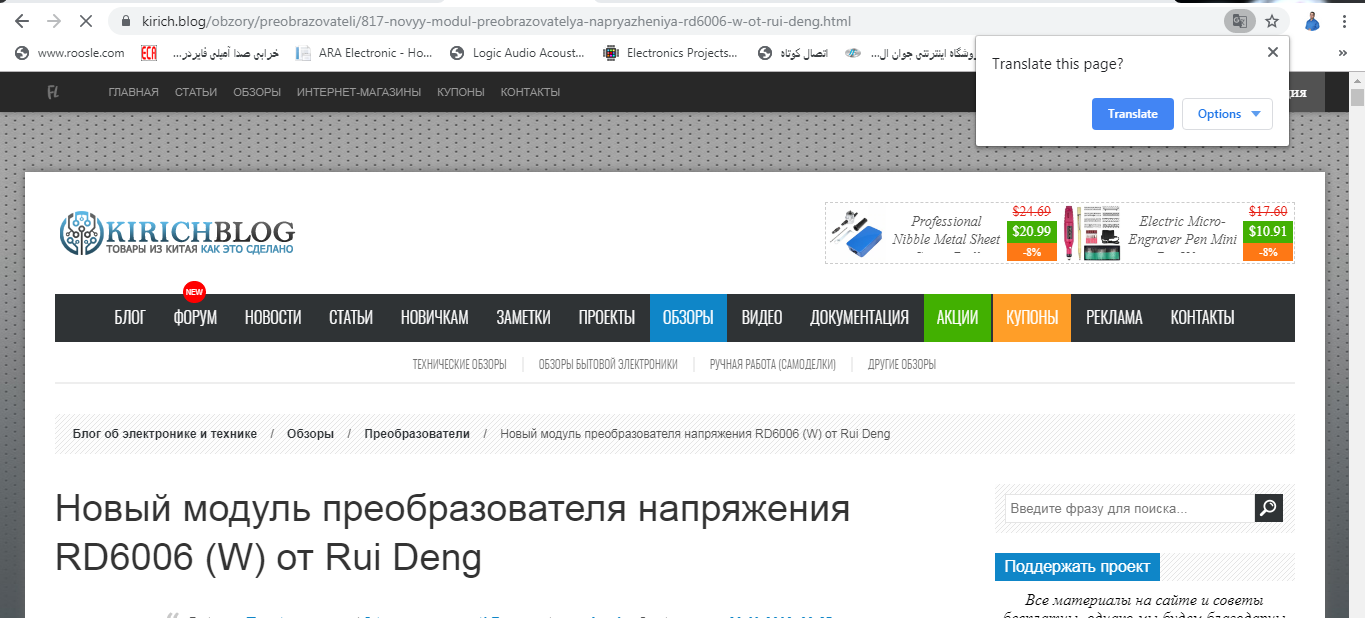The height and width of the screenshot is (618, 1365).
Task: Open the Nibble Metal Sheet ad thumbnail
Action: (857, 234)
